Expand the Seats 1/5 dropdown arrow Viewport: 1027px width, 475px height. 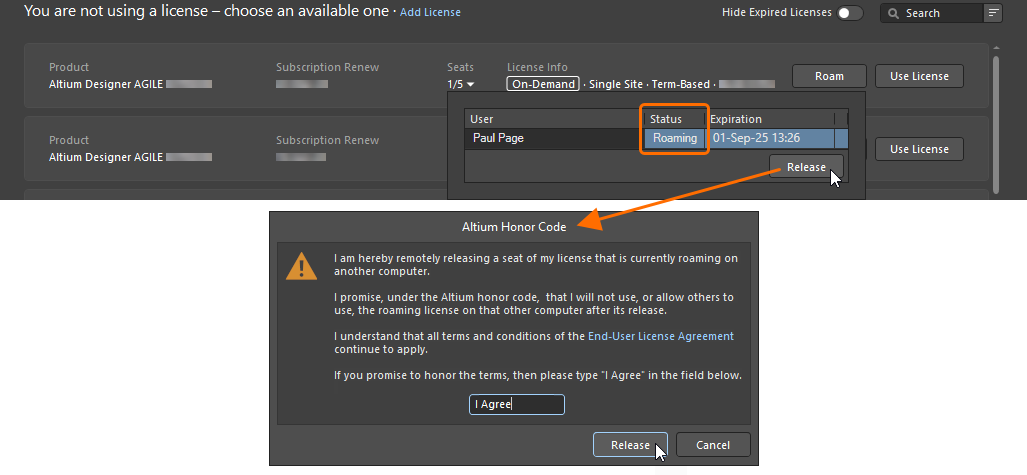point(470,85)
